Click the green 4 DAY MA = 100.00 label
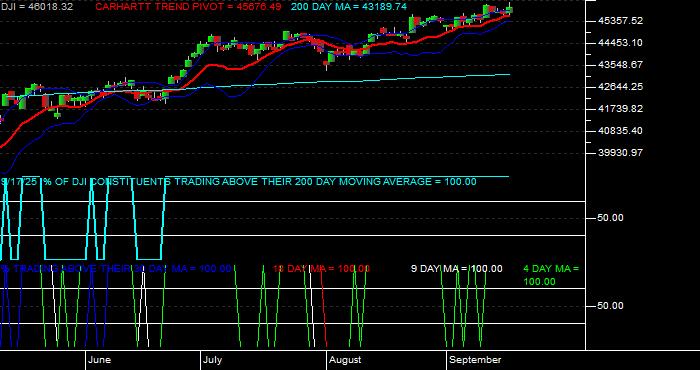The image size is (700, 370). pos(551,275)
